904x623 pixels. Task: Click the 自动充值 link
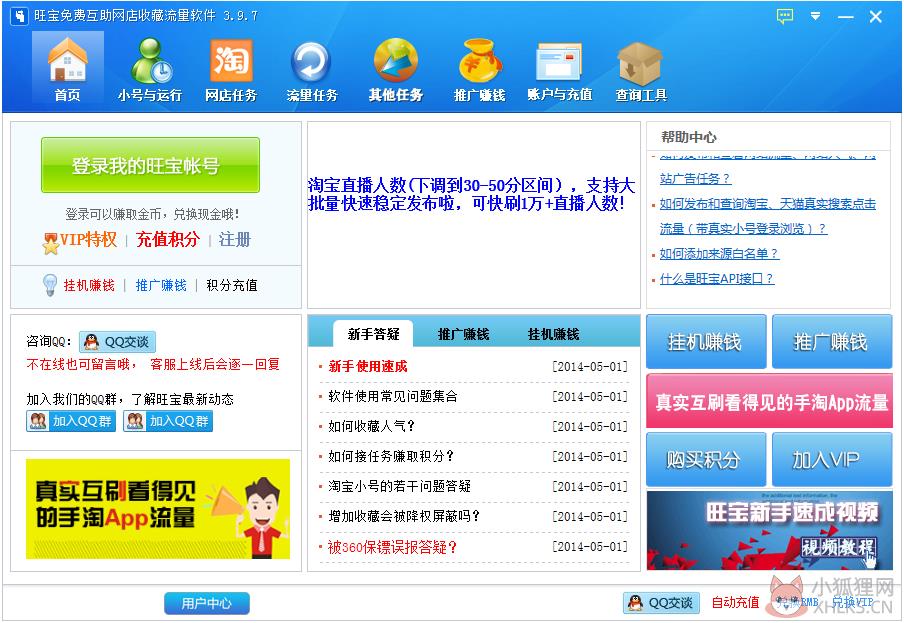coord(735,603)
